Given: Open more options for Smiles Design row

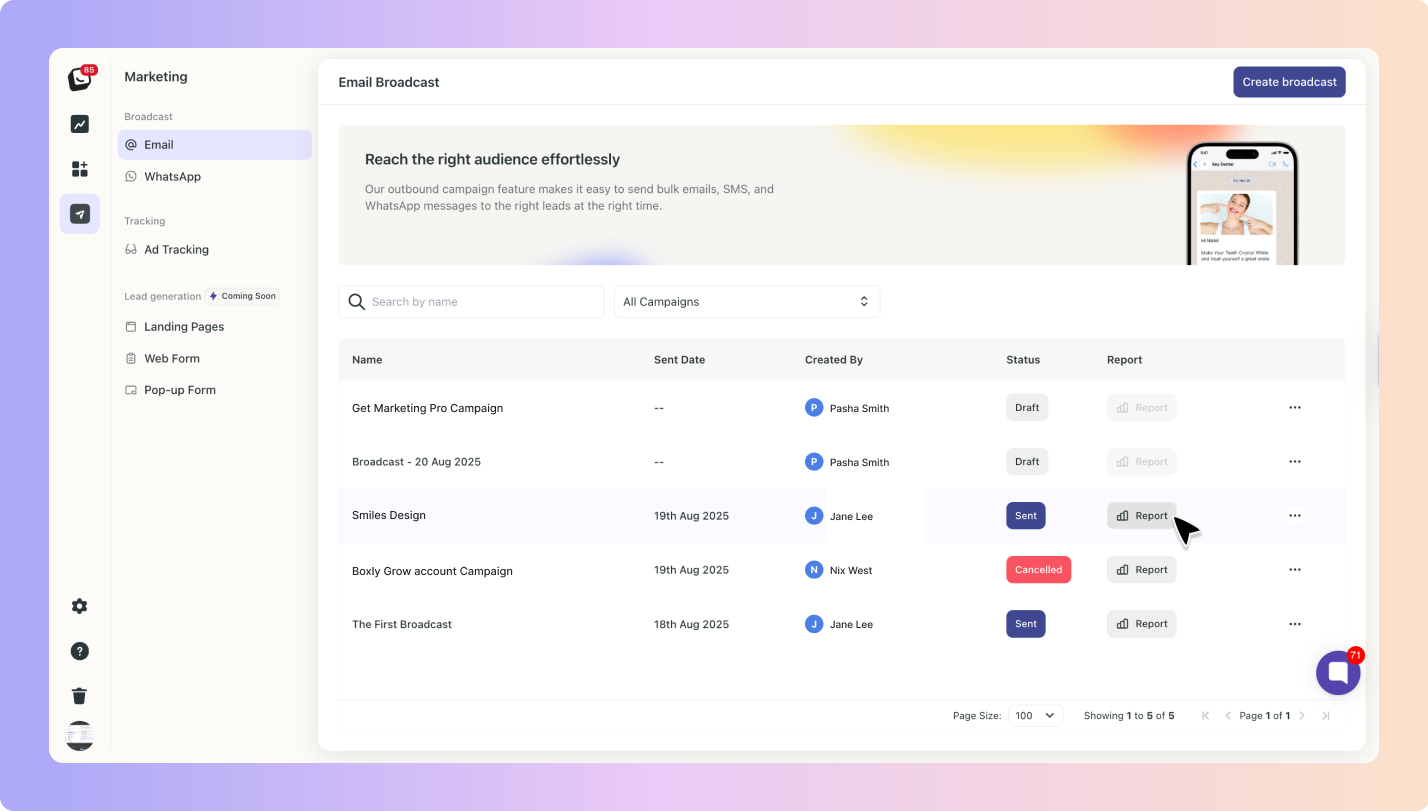Looking at the screenshot, I should [1295, 516].
